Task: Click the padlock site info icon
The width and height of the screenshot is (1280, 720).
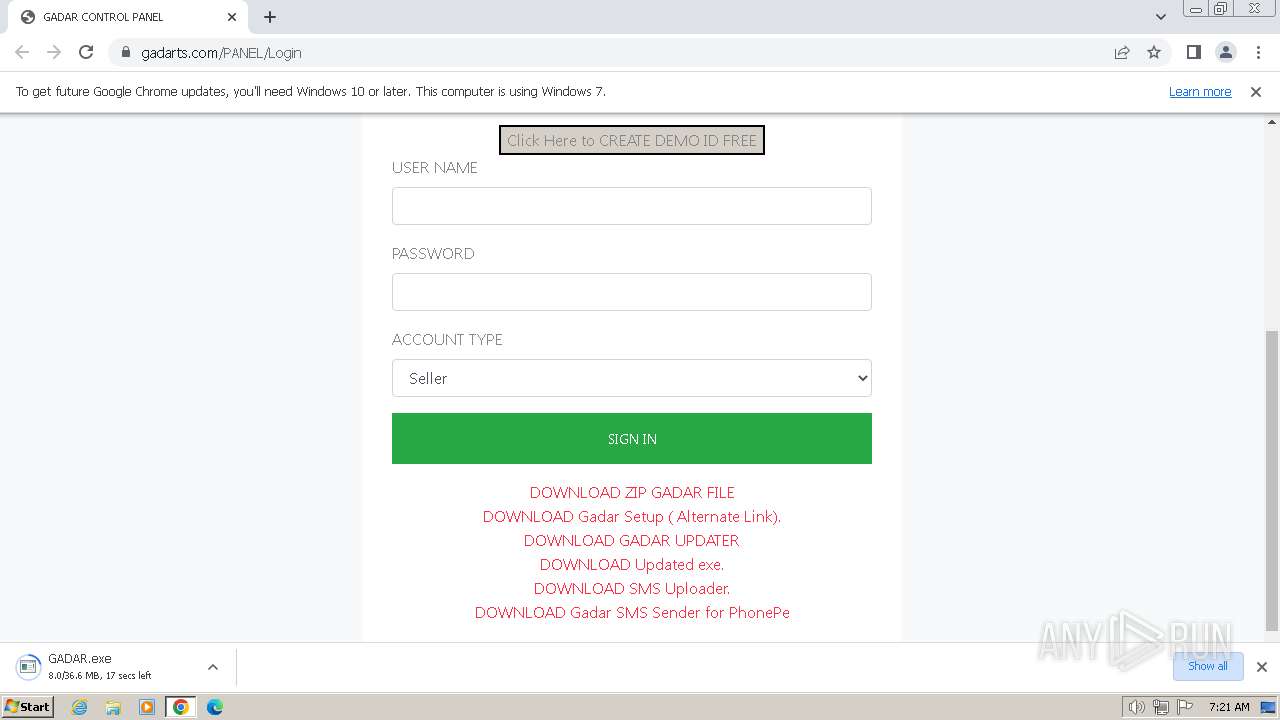Action: pos(125,52)
